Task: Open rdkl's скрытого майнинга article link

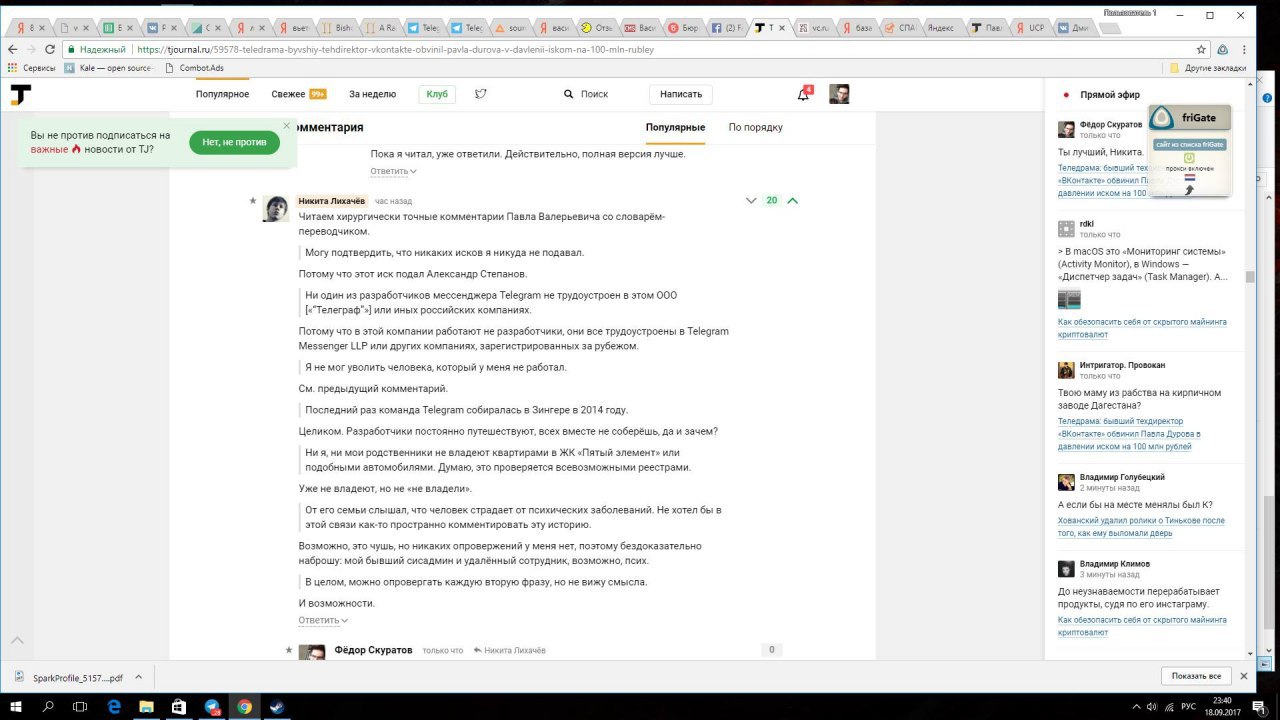Action: pos(1142,327)
